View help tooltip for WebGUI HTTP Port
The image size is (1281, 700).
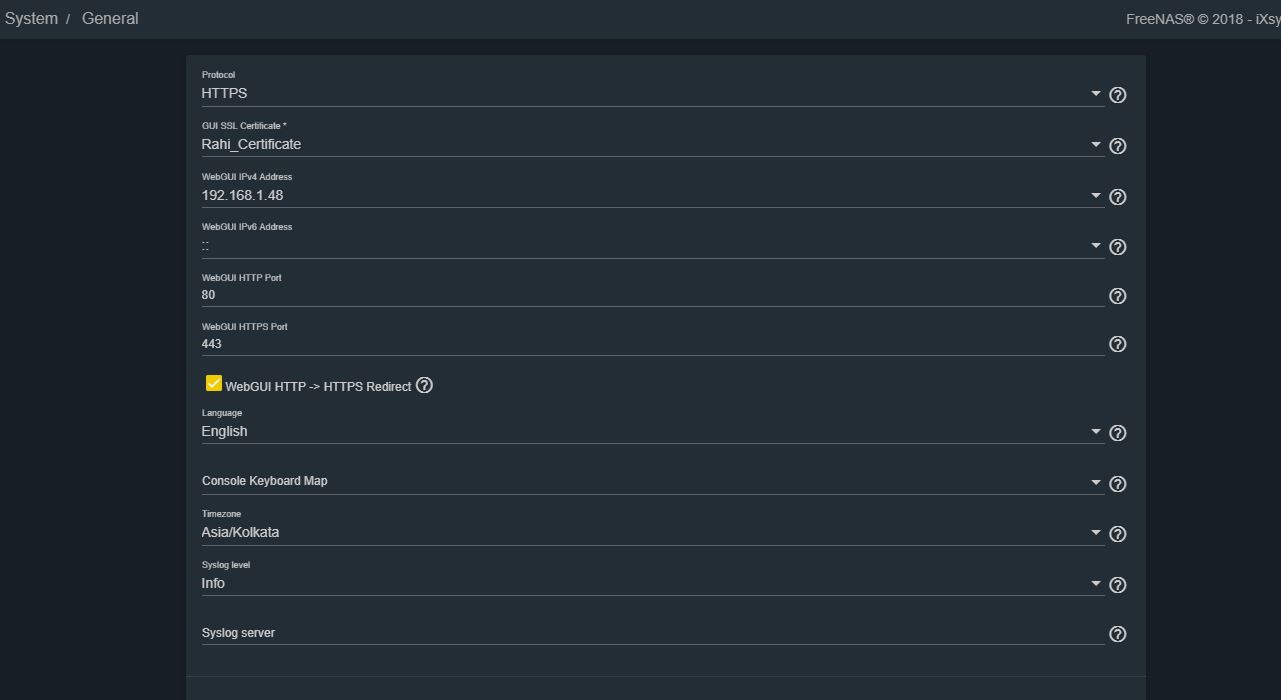pos(1118,296)
